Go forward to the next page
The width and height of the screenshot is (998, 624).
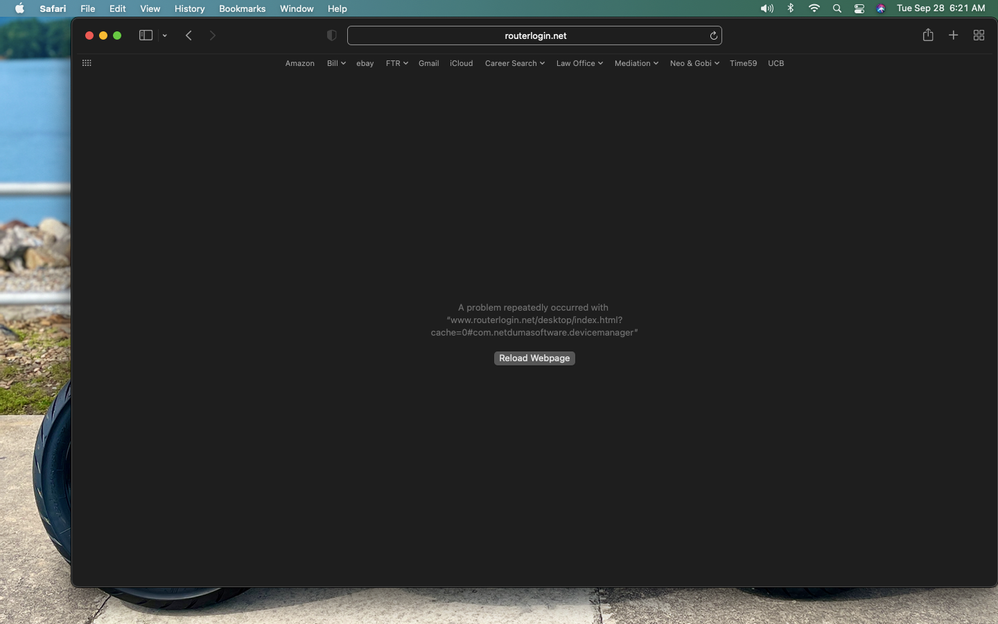pyautogui.click(x=213, y=36)
